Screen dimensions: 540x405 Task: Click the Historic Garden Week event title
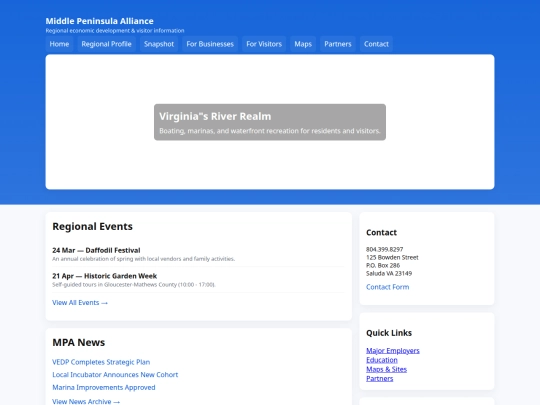pos(104,276)
